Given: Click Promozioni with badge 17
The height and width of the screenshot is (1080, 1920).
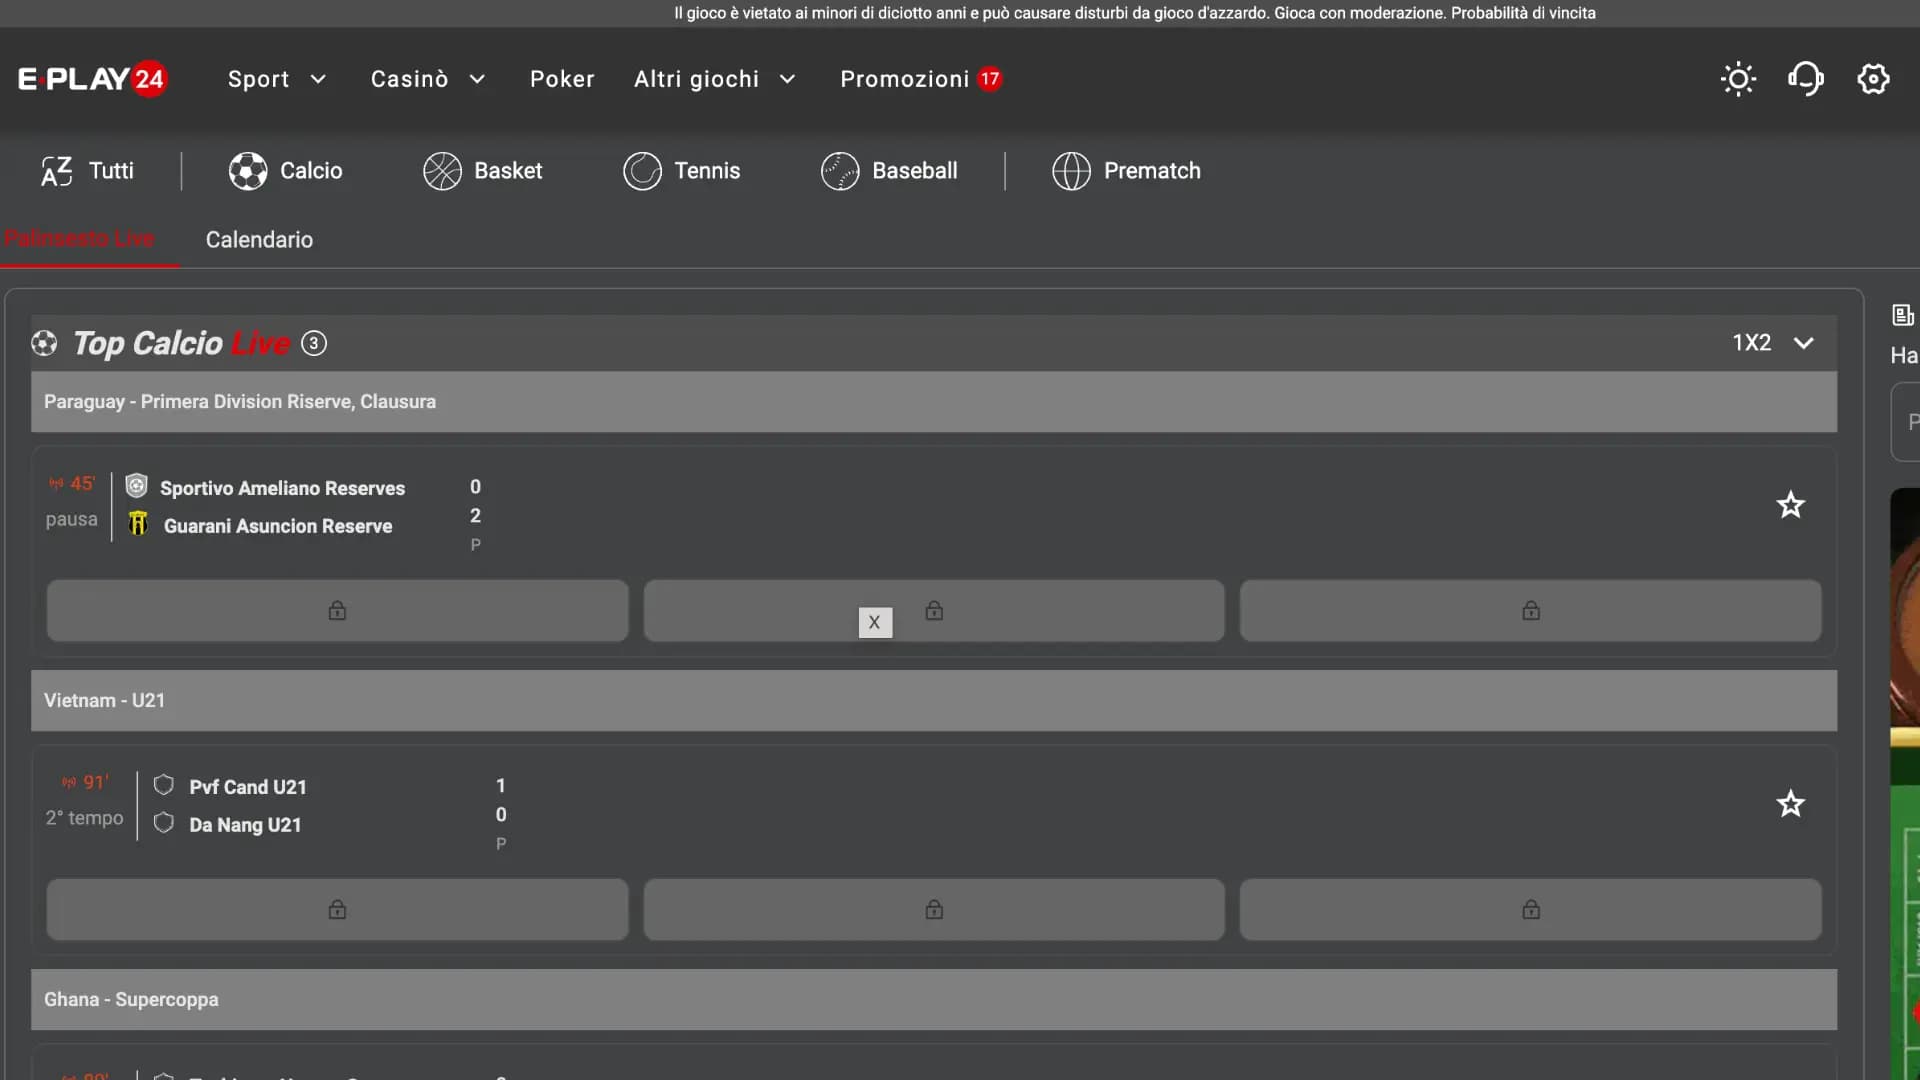Looking at the screenshot, I should 919,78.
